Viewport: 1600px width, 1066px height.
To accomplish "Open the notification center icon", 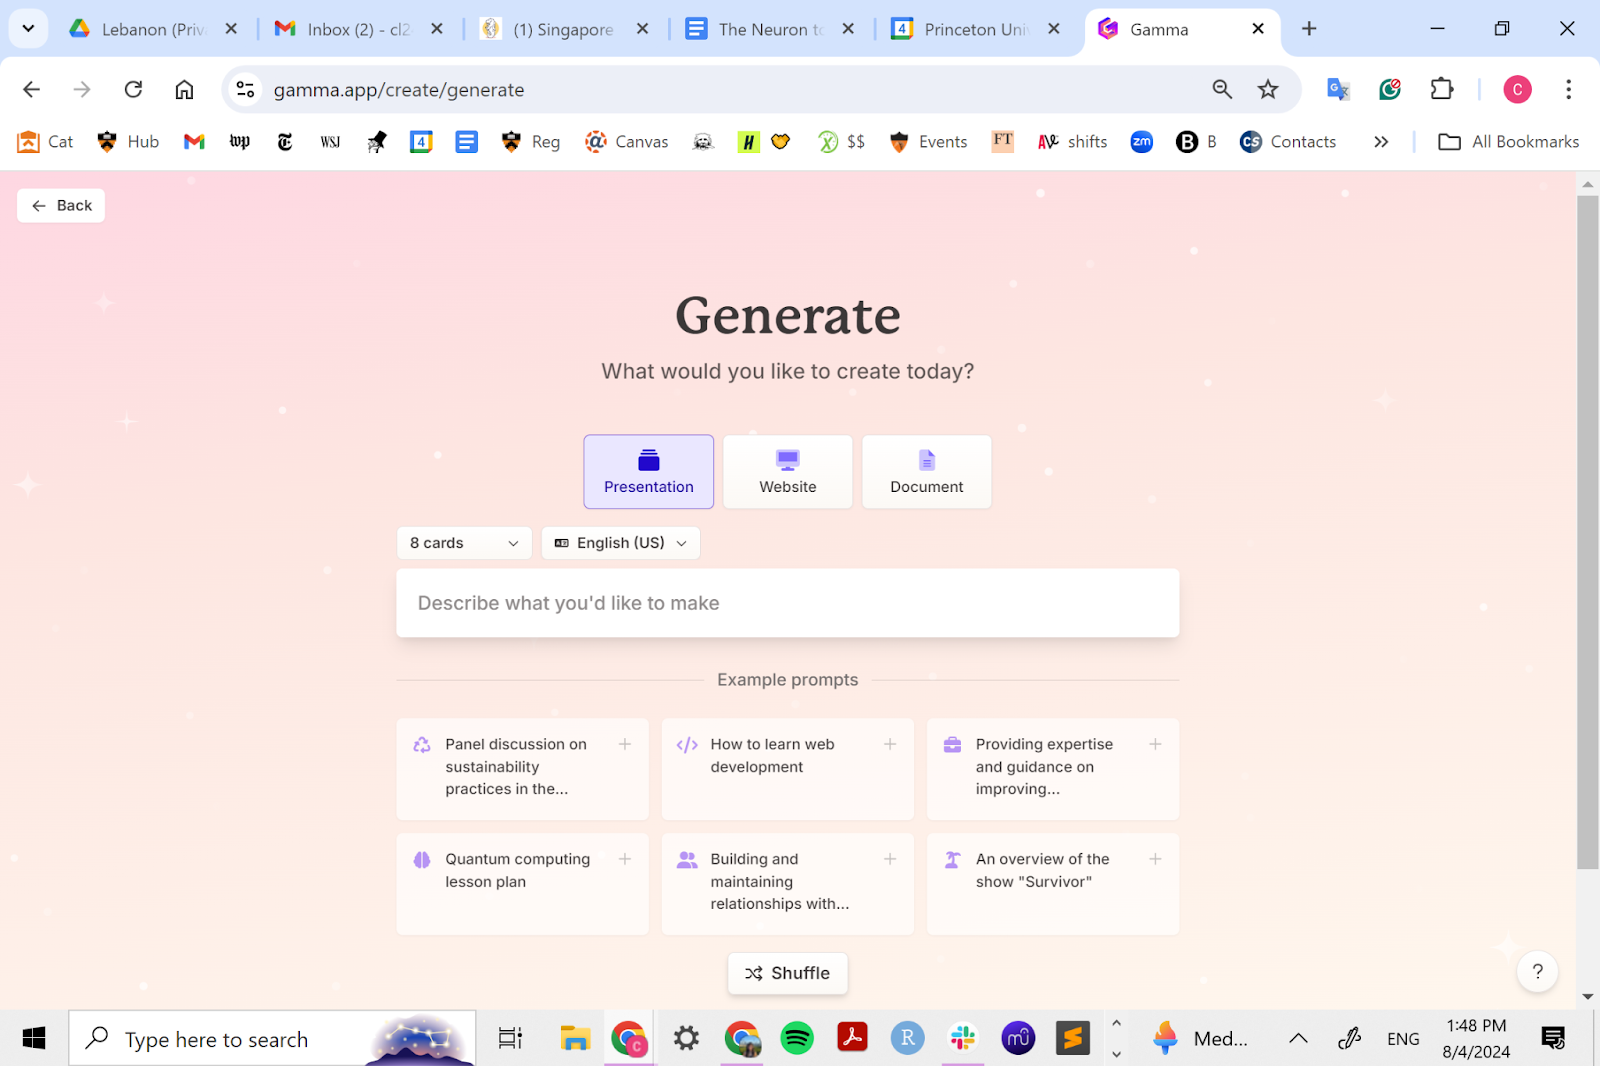I will pyautogui.click(x=1553, y=1039).
